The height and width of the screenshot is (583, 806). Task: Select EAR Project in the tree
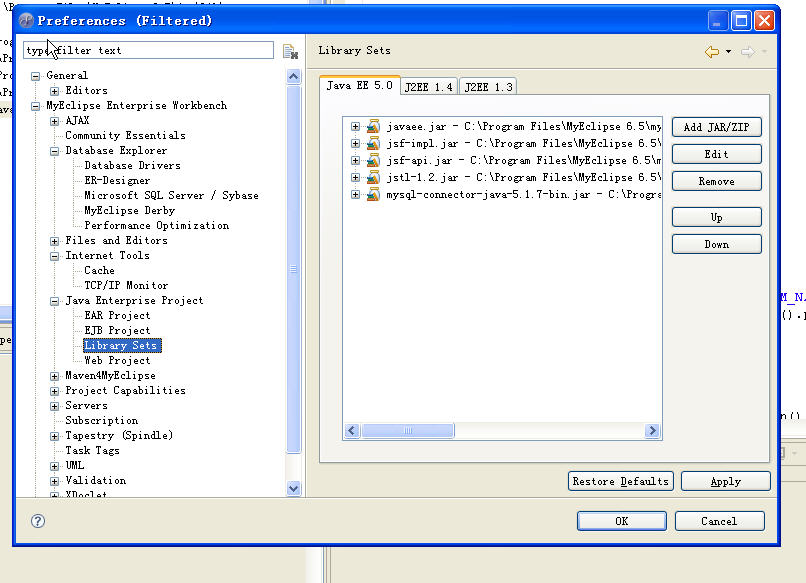[117, 316]
